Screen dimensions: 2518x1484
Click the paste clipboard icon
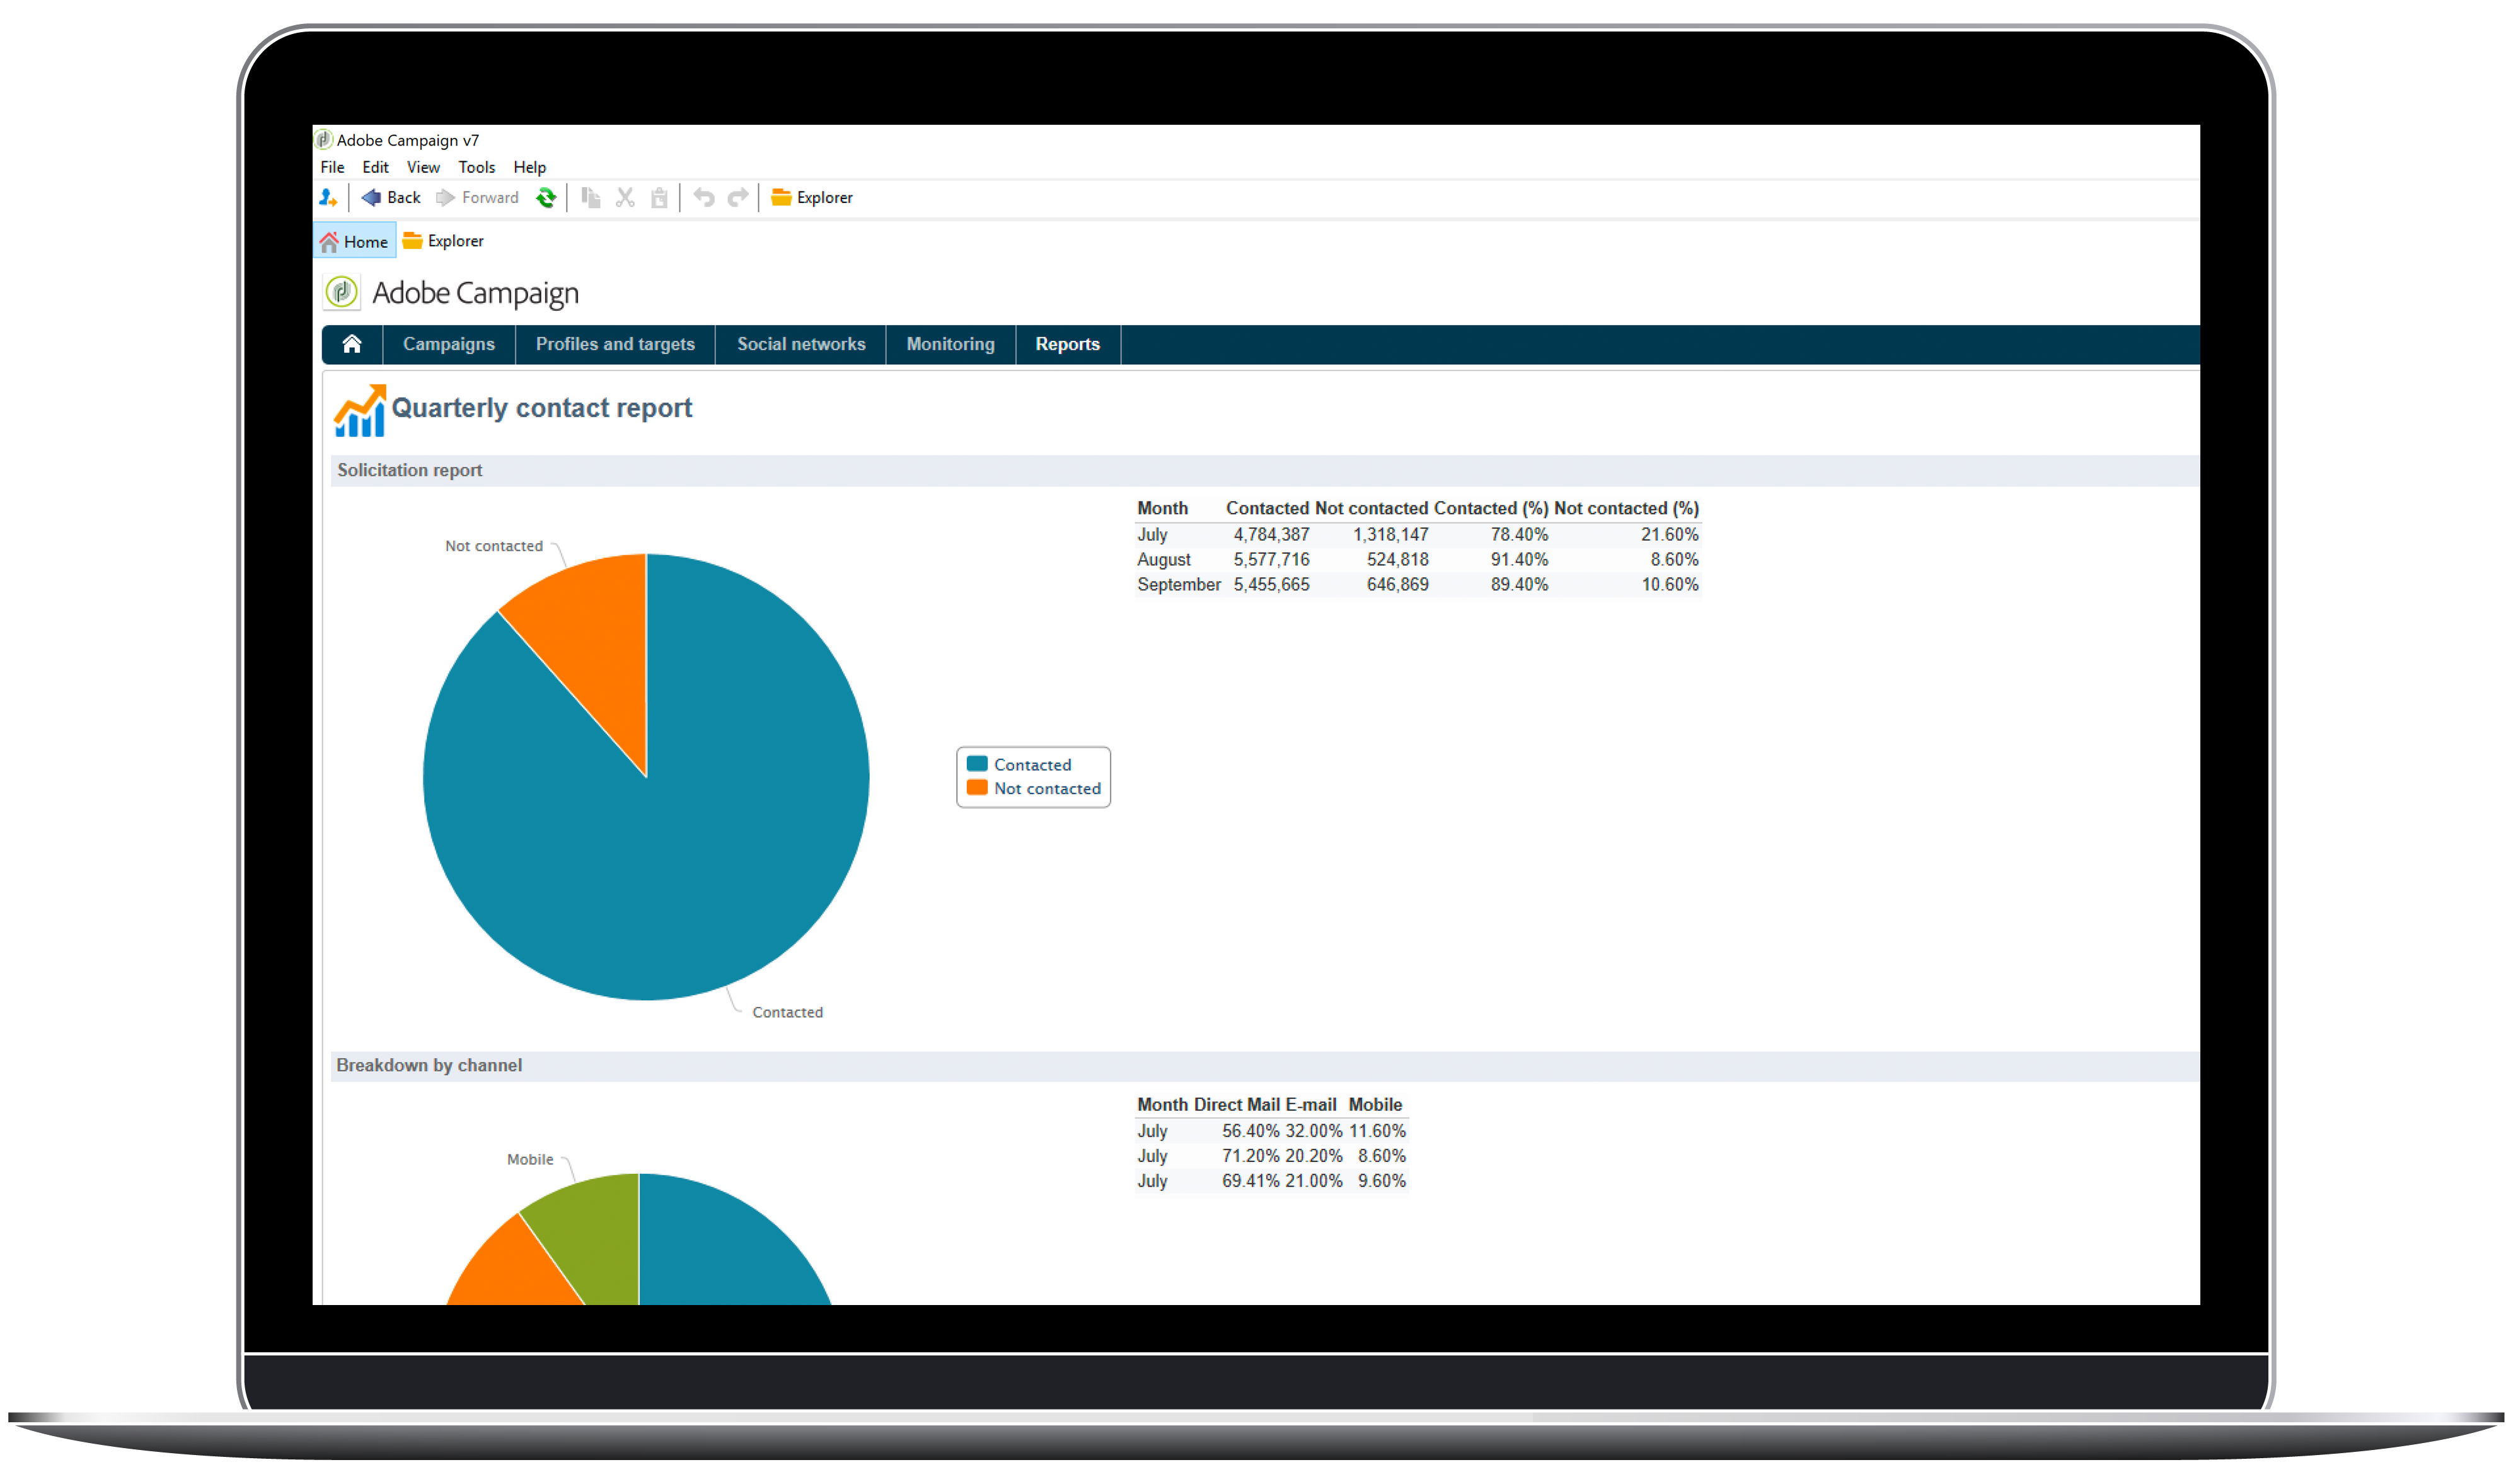[x=659, y=198]
